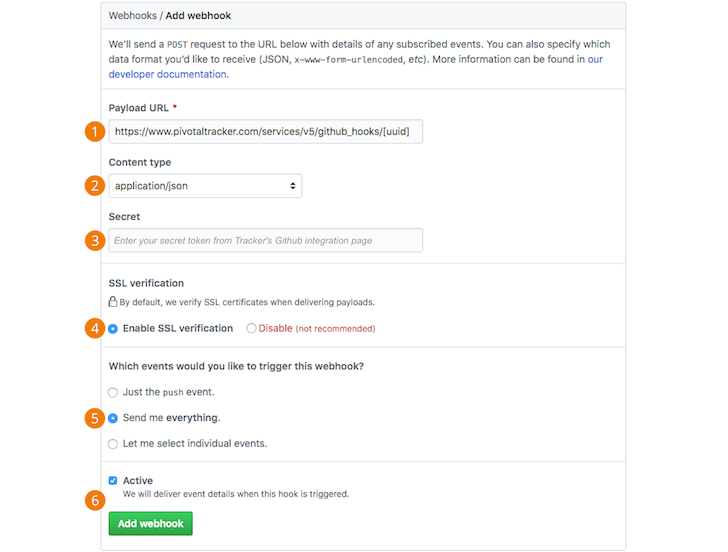
Task: Open the developer documentation link
Action: 167,74
